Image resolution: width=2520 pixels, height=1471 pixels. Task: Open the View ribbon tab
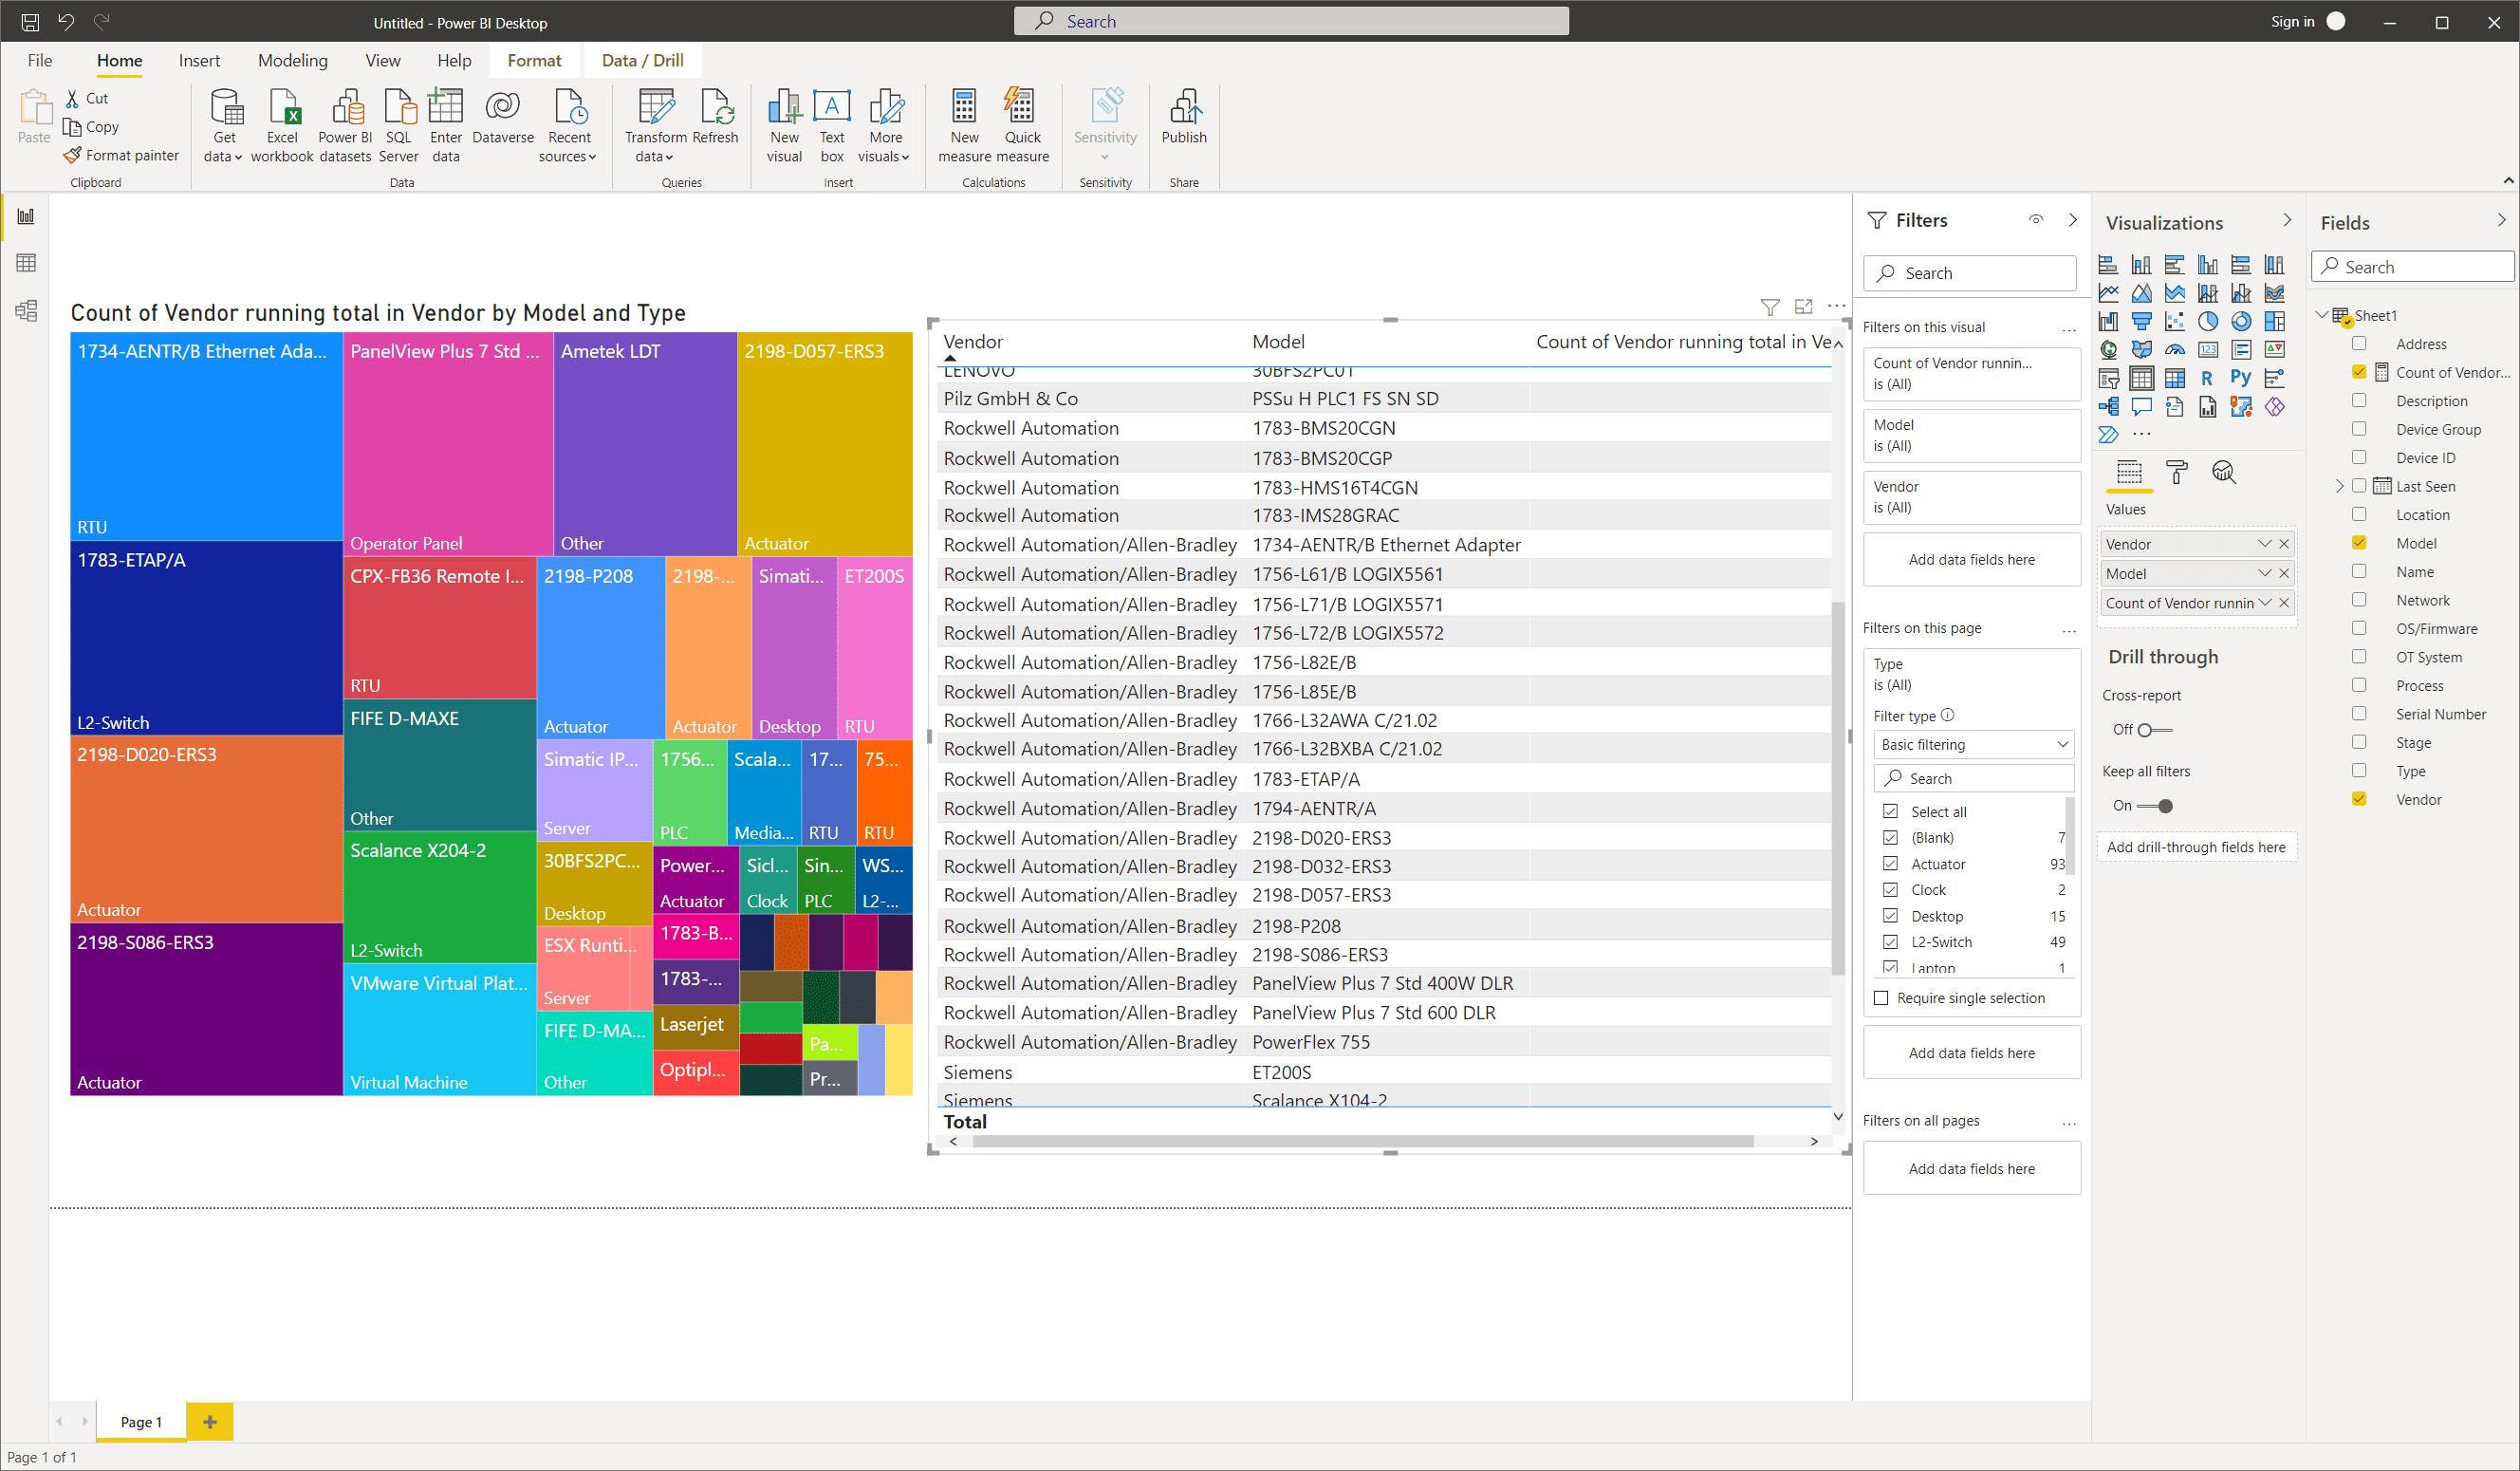382,60
